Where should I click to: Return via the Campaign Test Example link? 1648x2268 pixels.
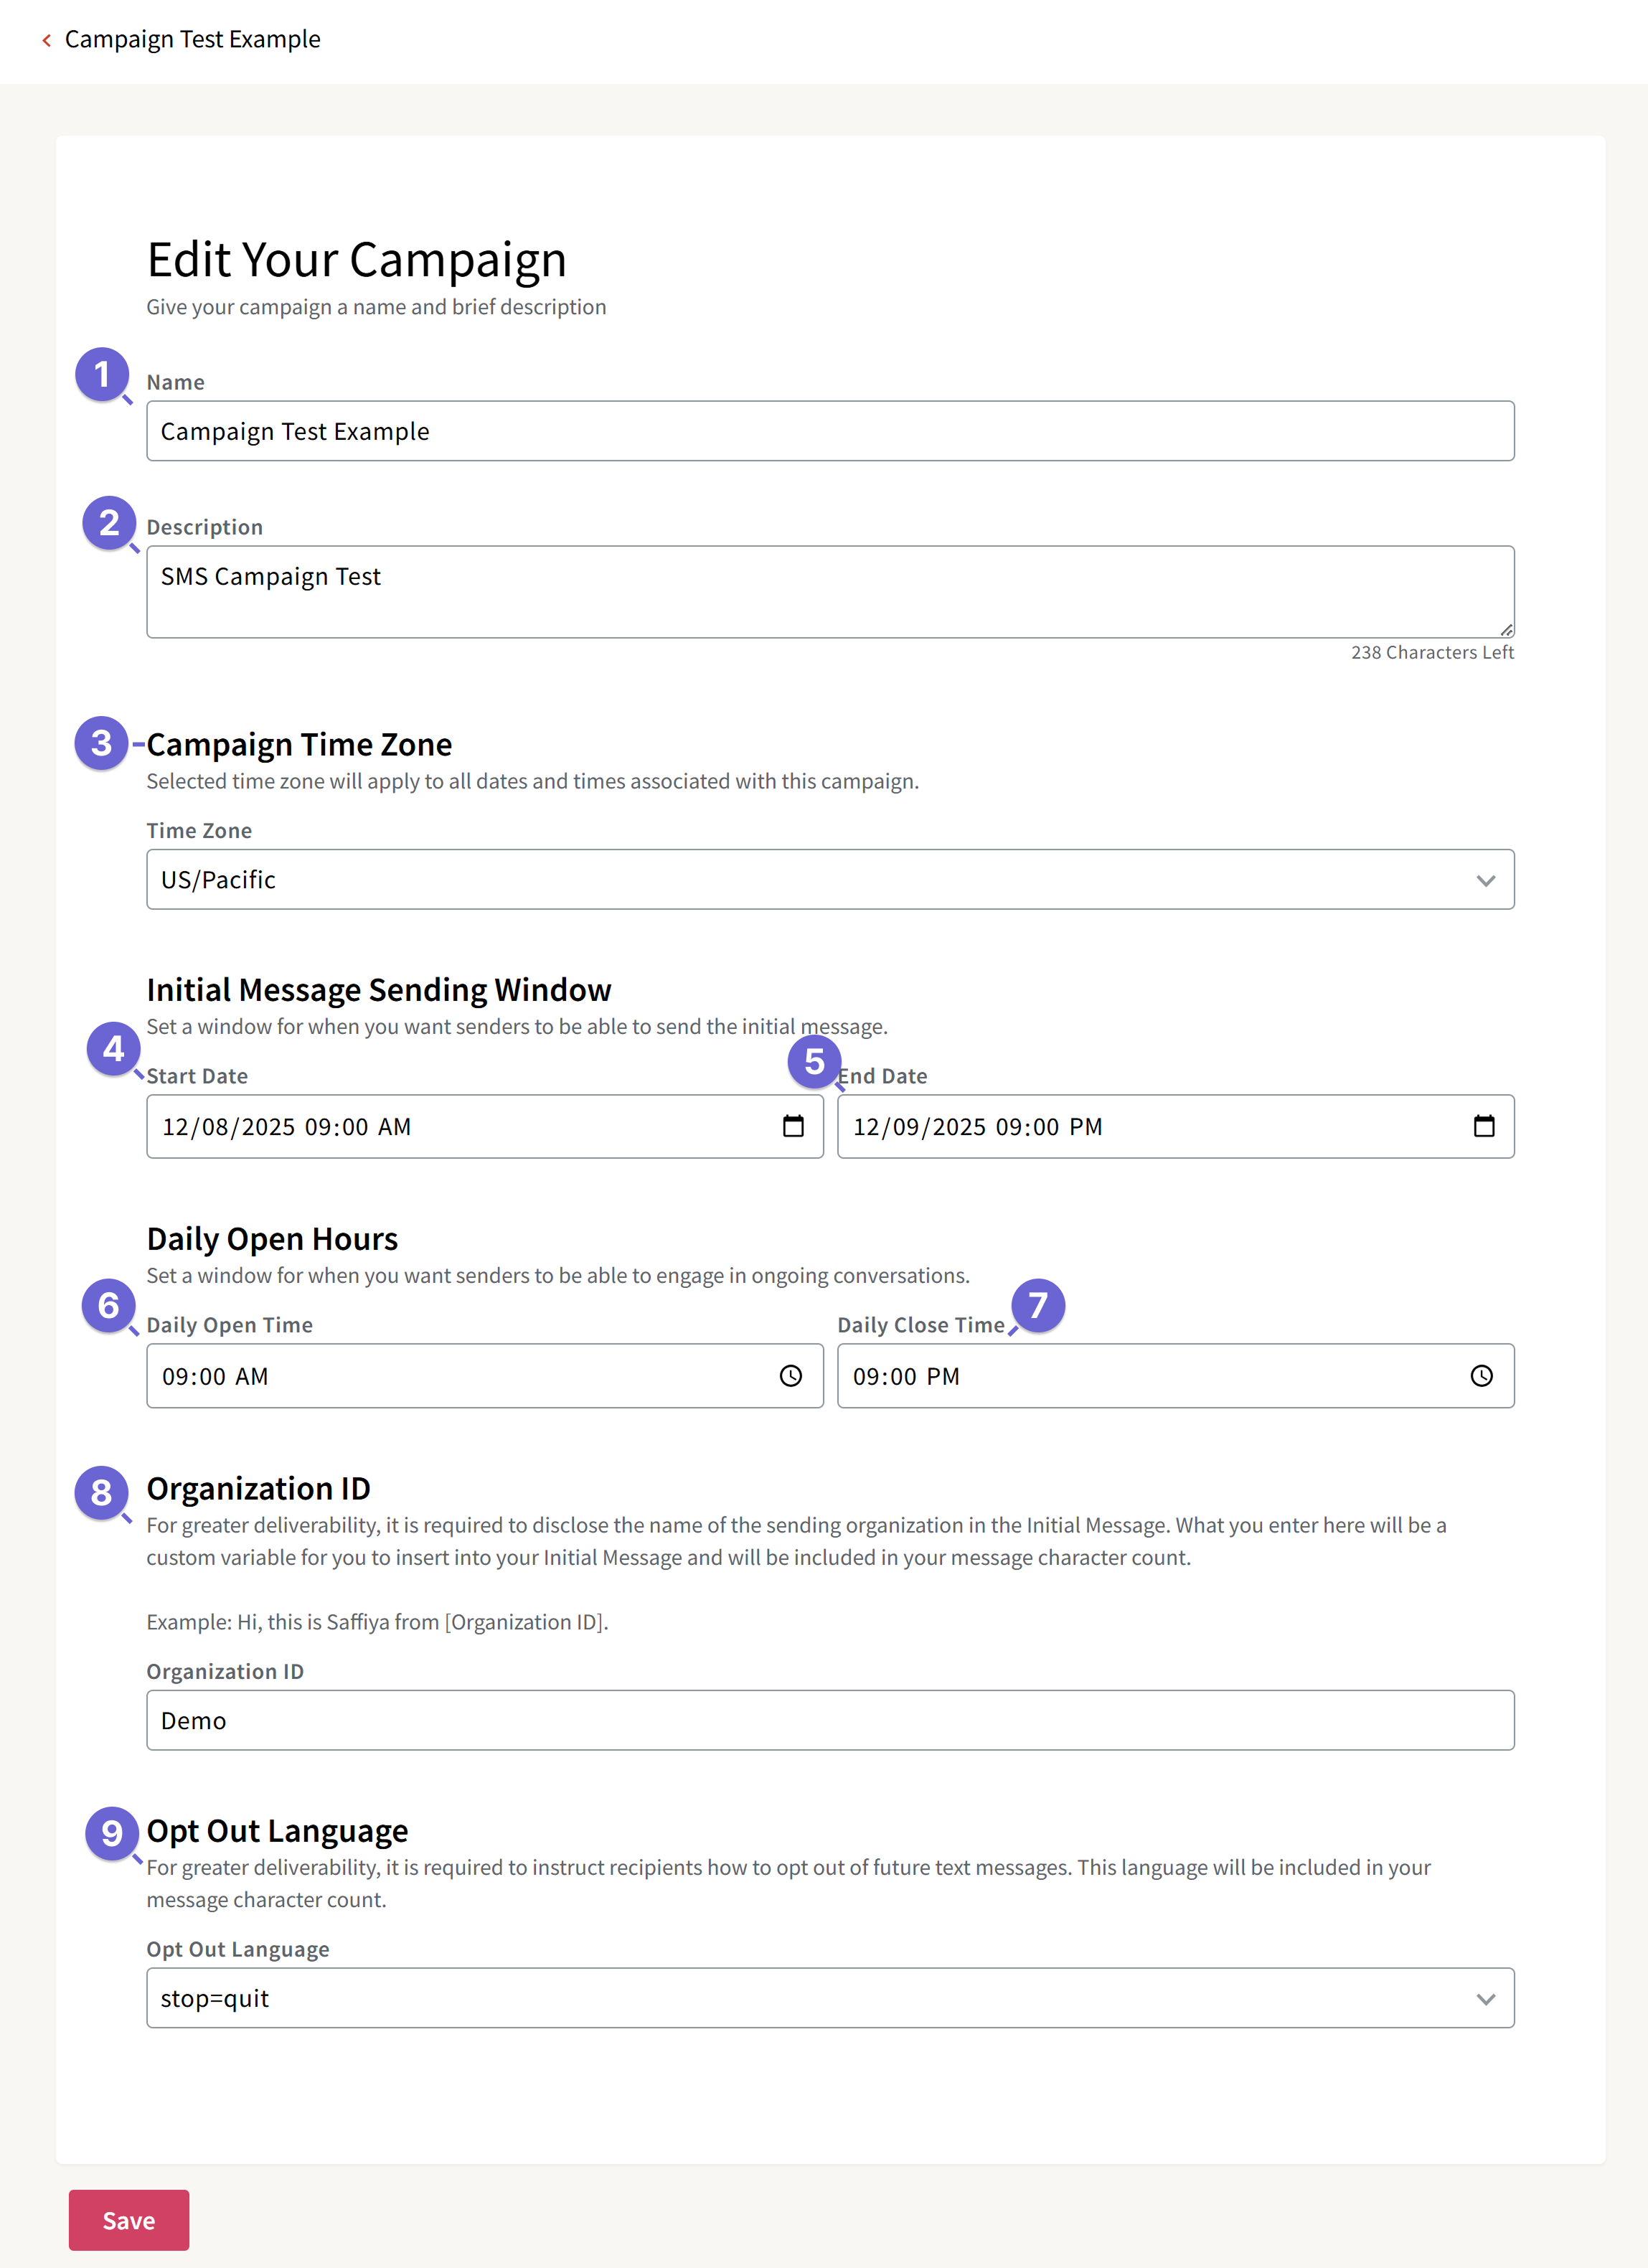pos(193,39)
